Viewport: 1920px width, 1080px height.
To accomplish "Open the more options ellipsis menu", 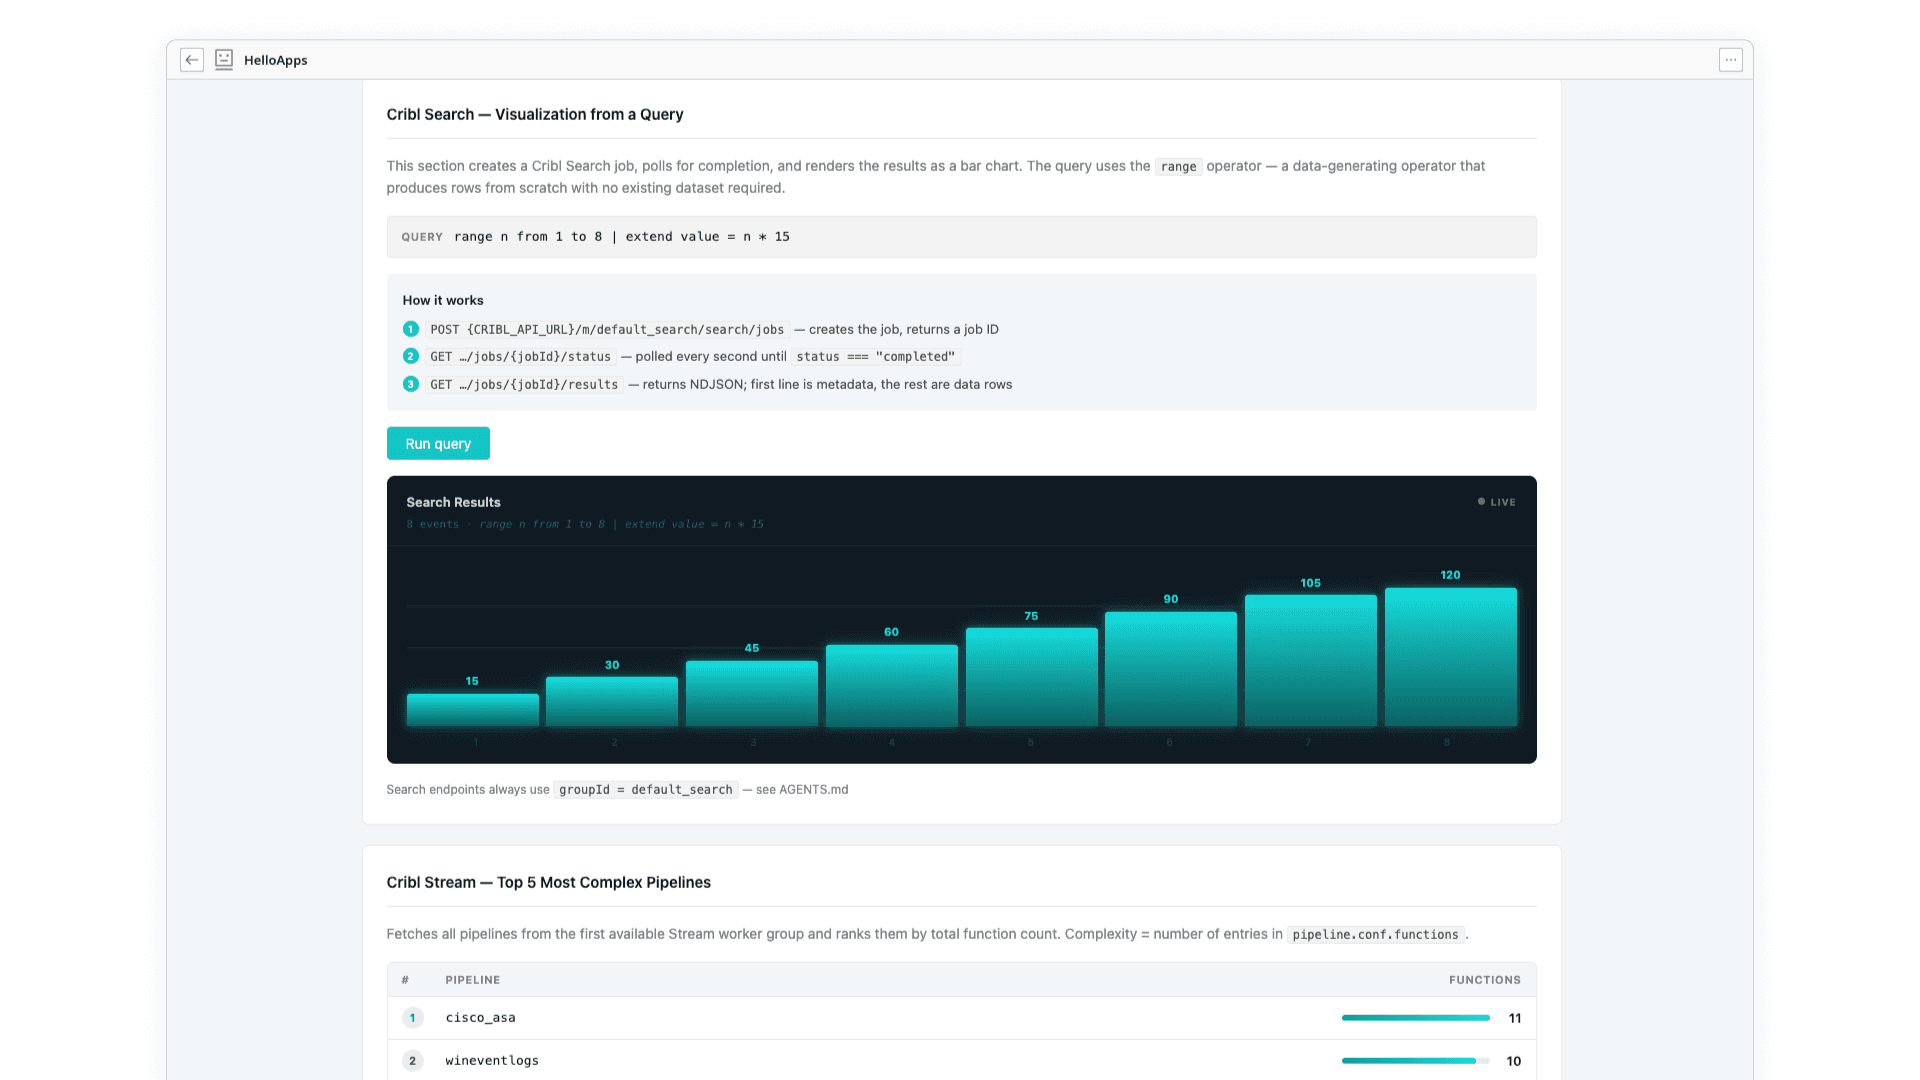I will [x=1731, y=60].
